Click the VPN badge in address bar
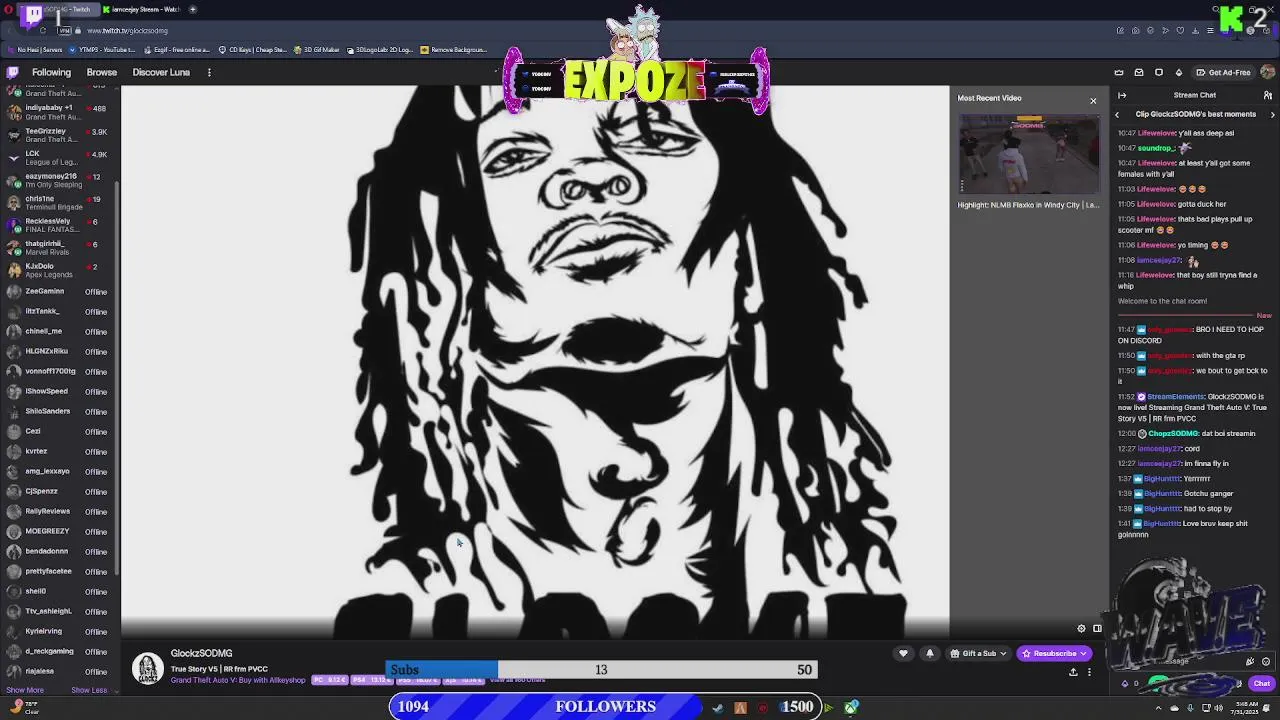The height and width of the screenshot is (720, 1280). (64, 30)
